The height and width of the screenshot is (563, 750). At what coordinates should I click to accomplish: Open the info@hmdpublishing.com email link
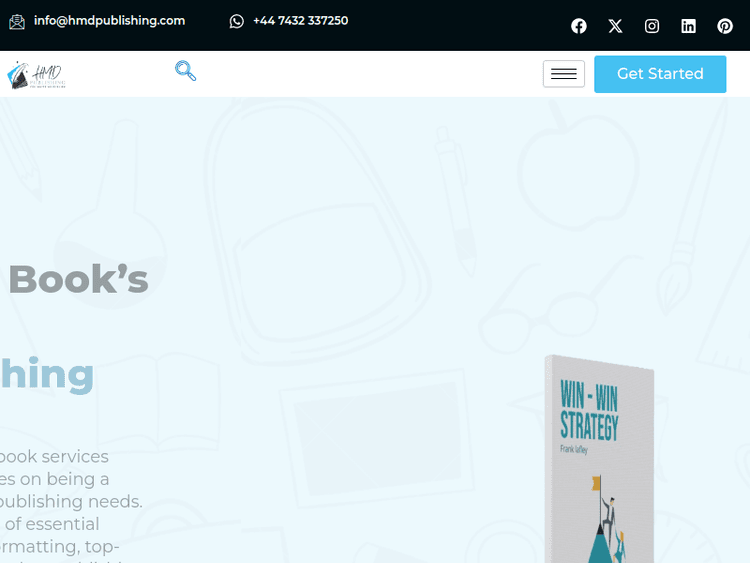[109, 21]
